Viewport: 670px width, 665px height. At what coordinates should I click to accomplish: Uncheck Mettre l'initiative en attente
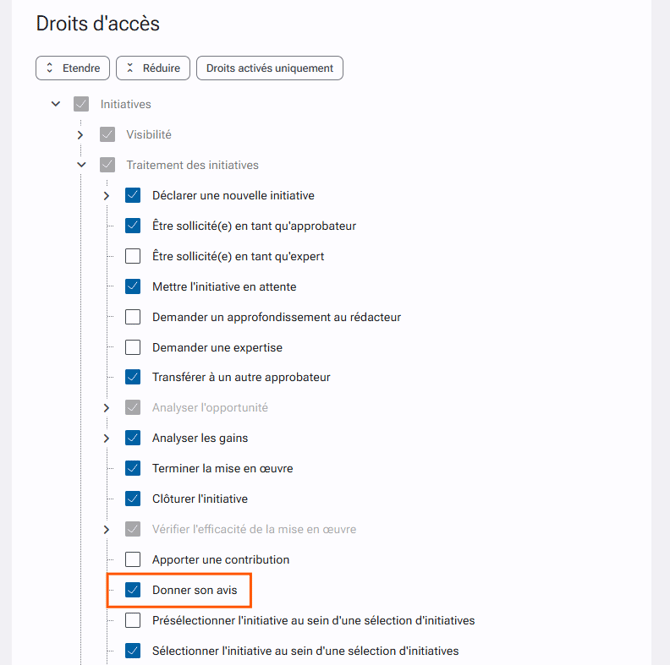pos(132,286)
